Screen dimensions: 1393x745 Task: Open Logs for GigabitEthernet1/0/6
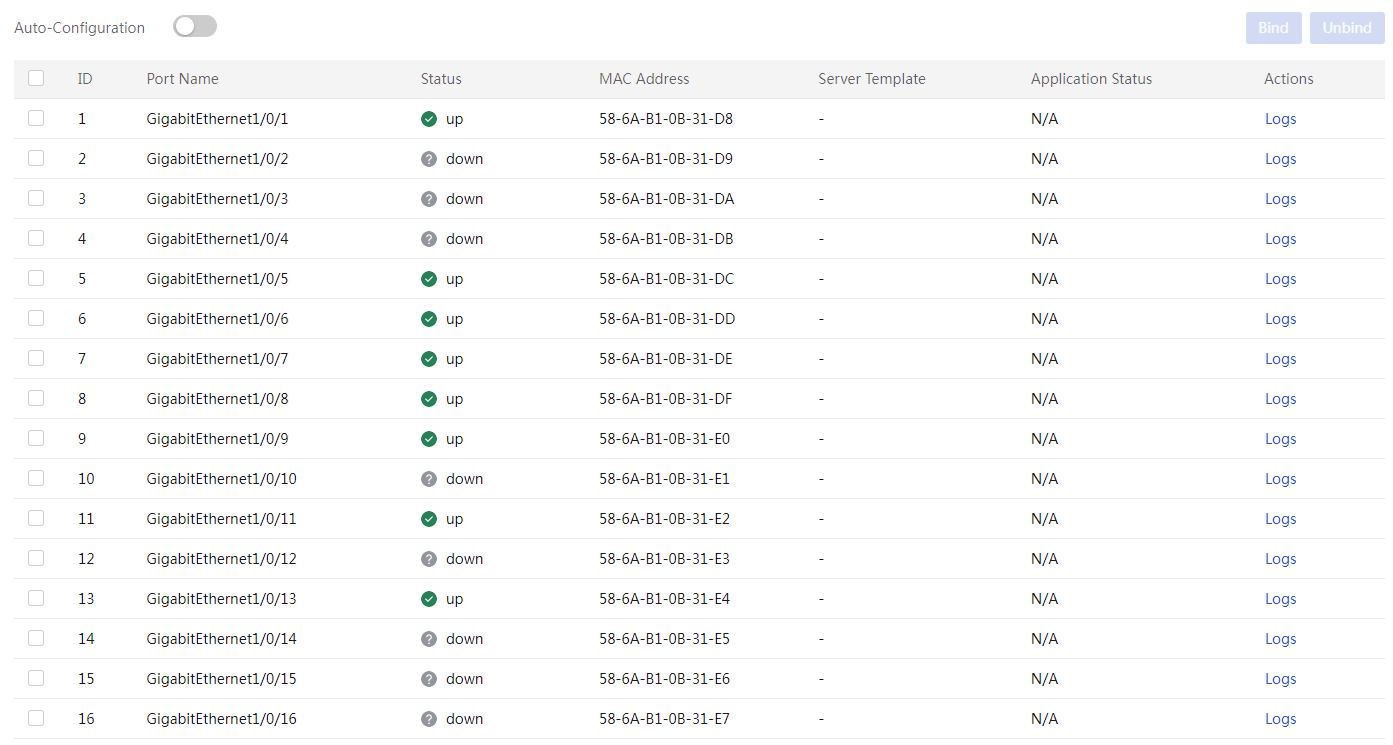point(1280,319)
